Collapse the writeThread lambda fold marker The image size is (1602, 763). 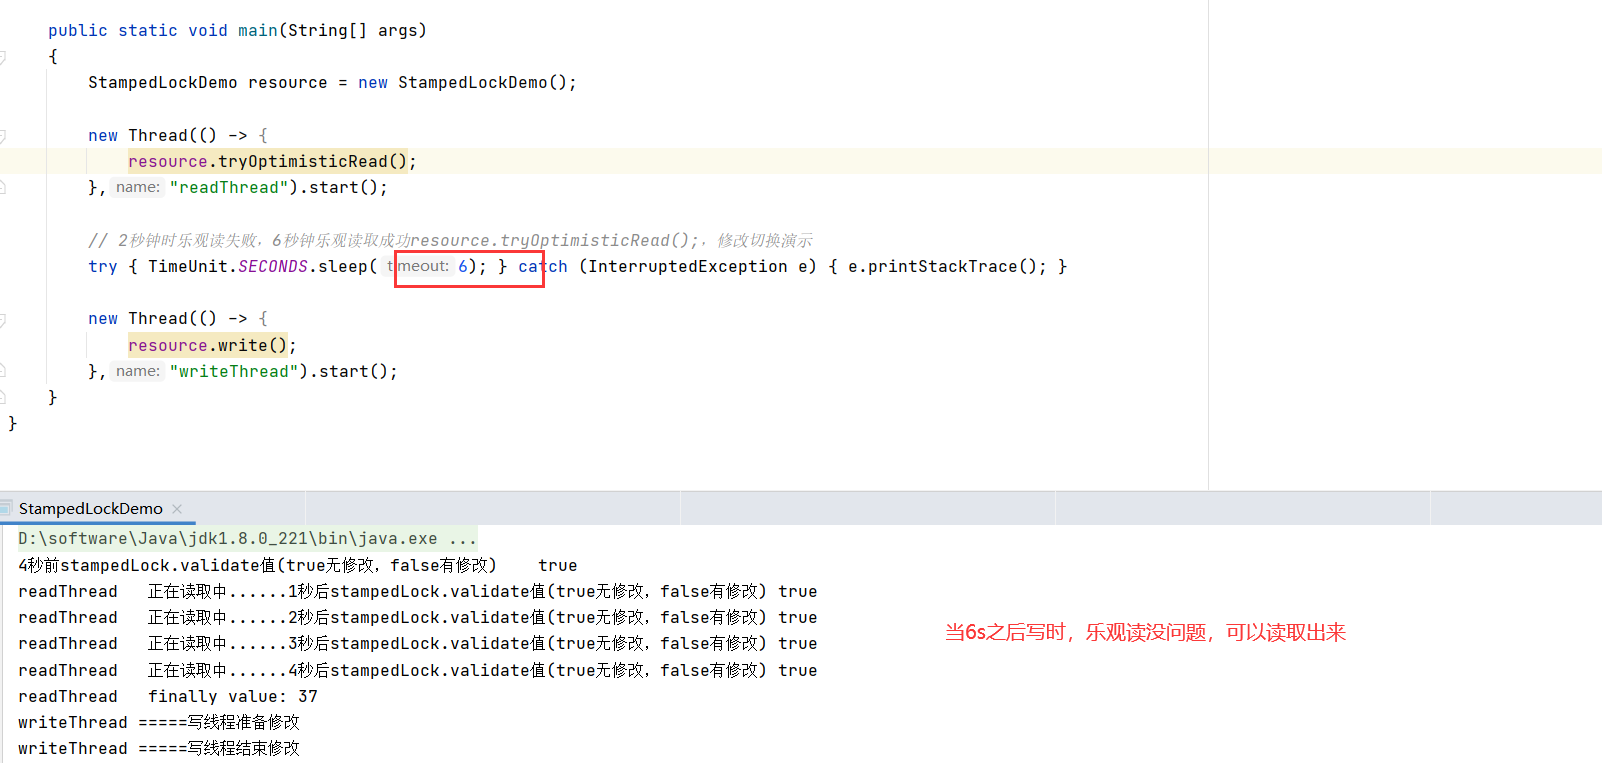3,319
